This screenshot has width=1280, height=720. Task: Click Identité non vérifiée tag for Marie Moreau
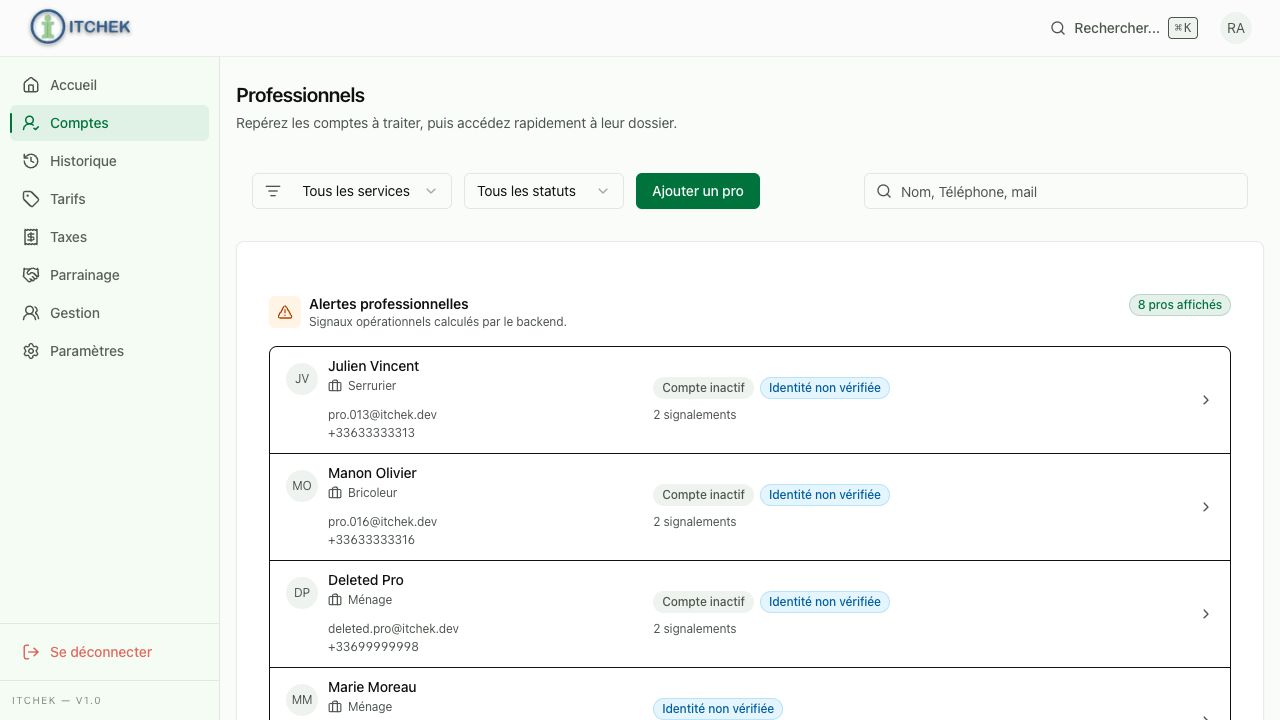[x=718, y=709]
